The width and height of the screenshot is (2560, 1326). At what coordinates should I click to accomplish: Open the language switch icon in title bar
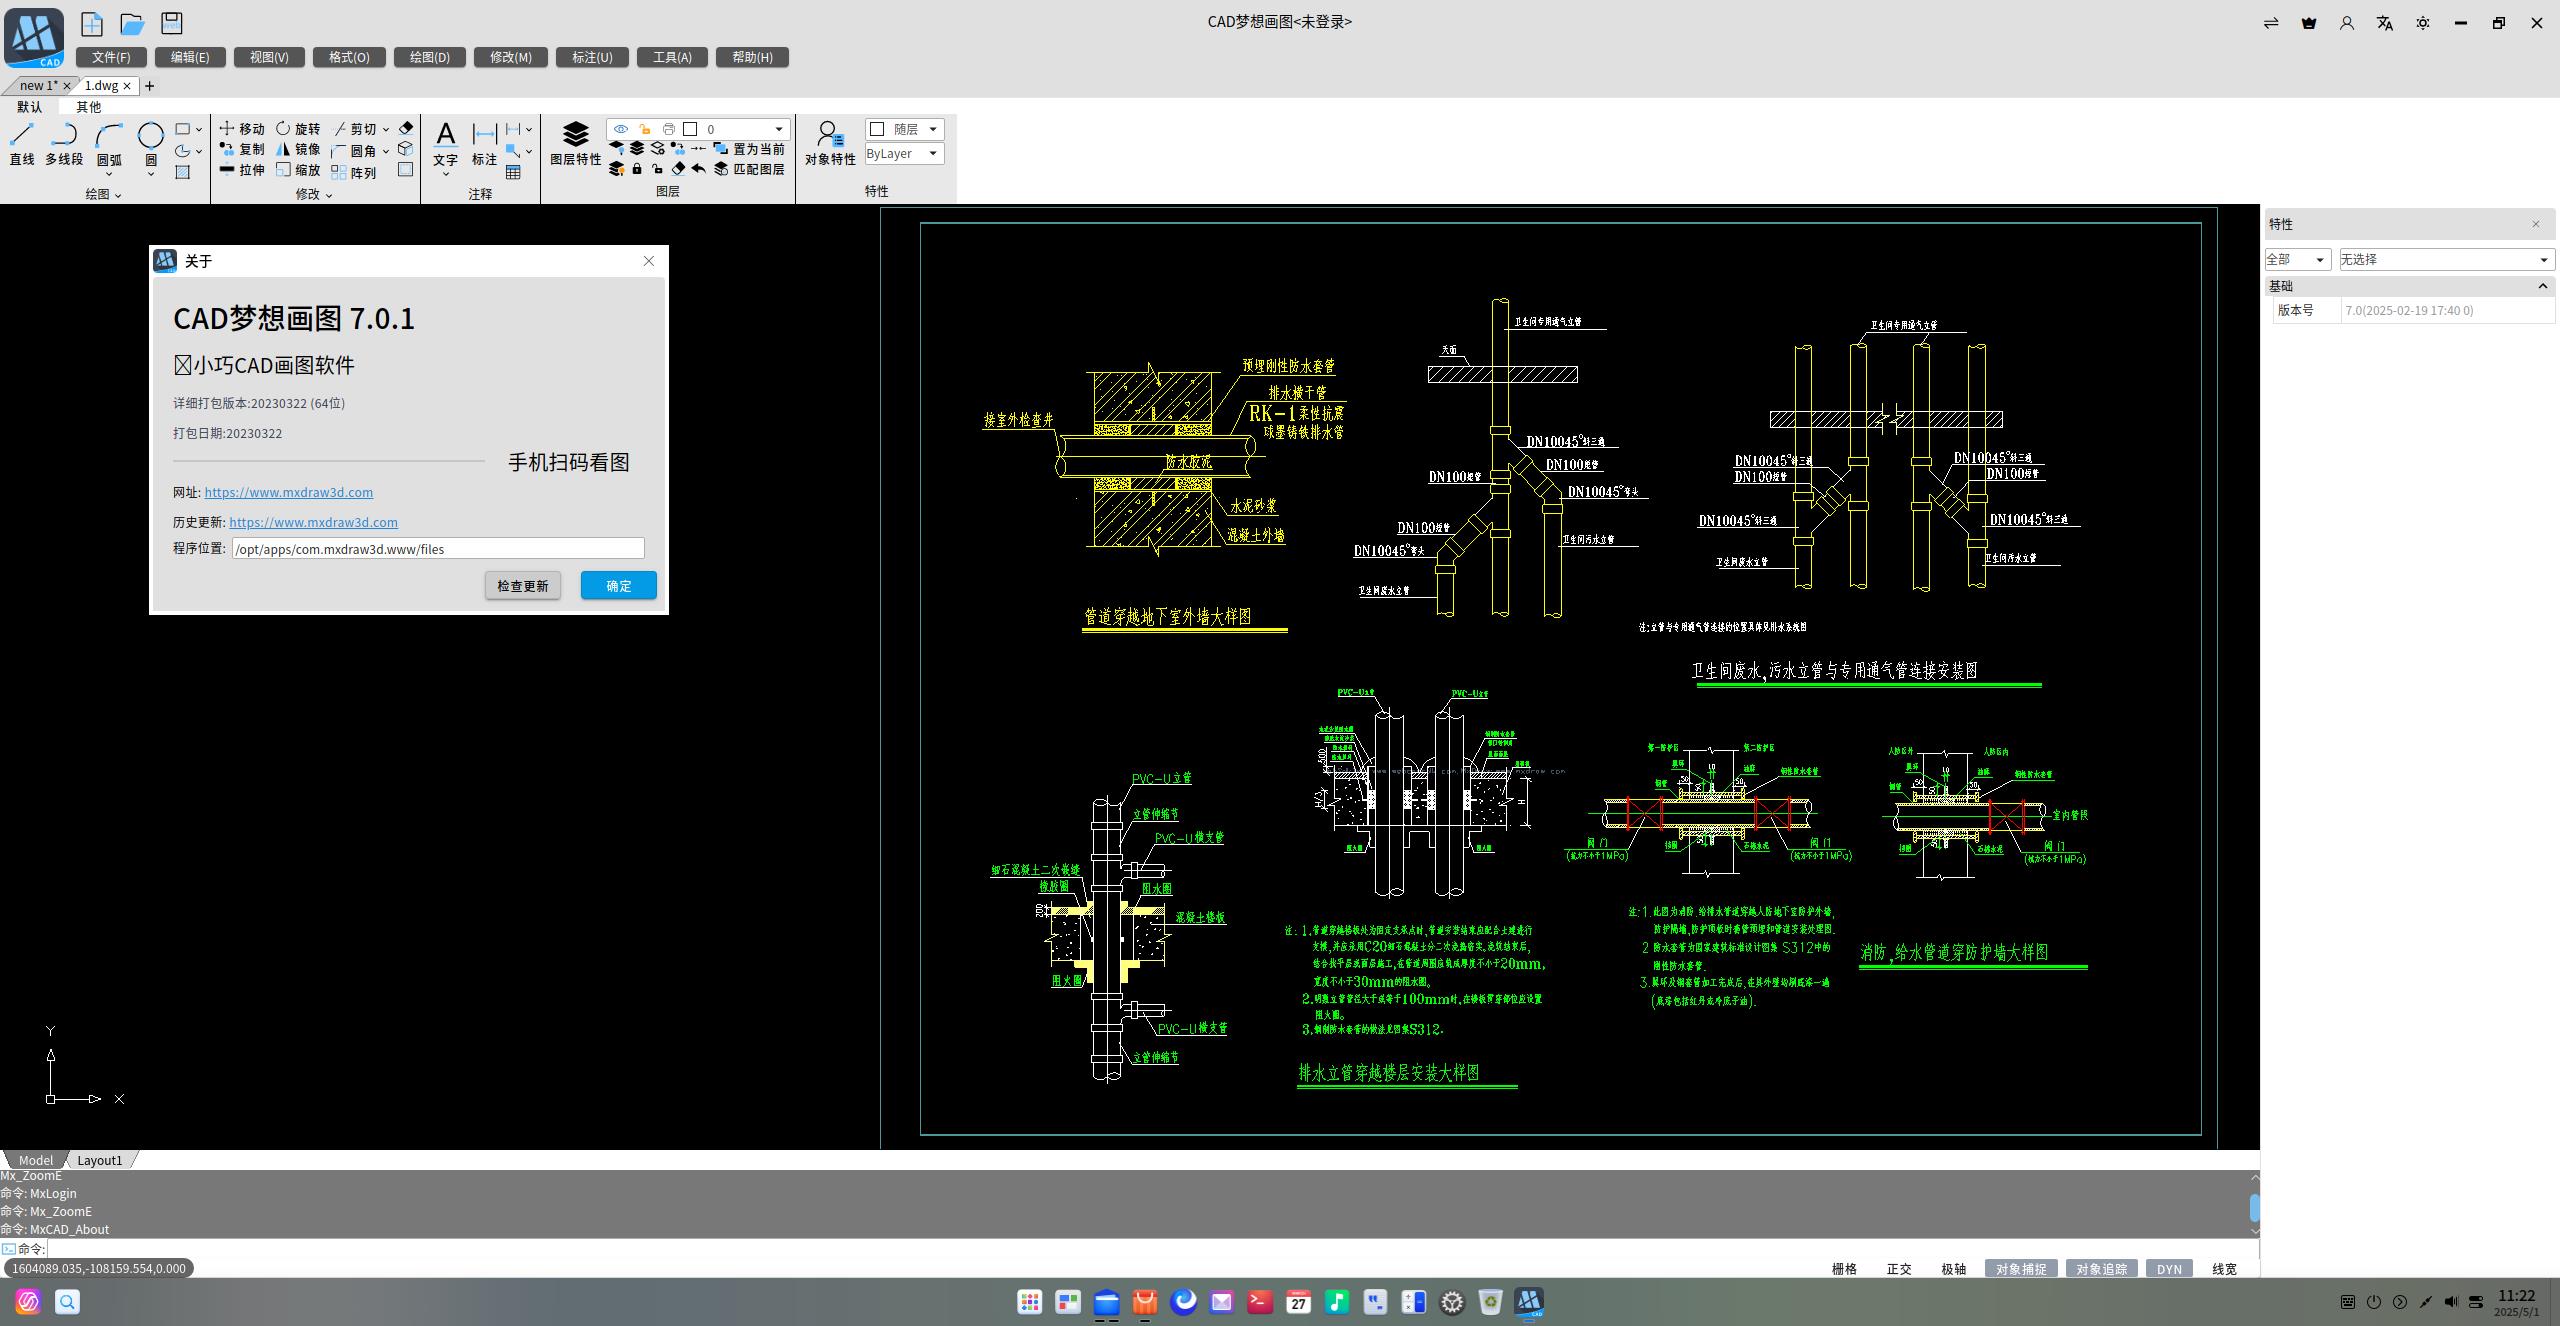point(2385,23)
